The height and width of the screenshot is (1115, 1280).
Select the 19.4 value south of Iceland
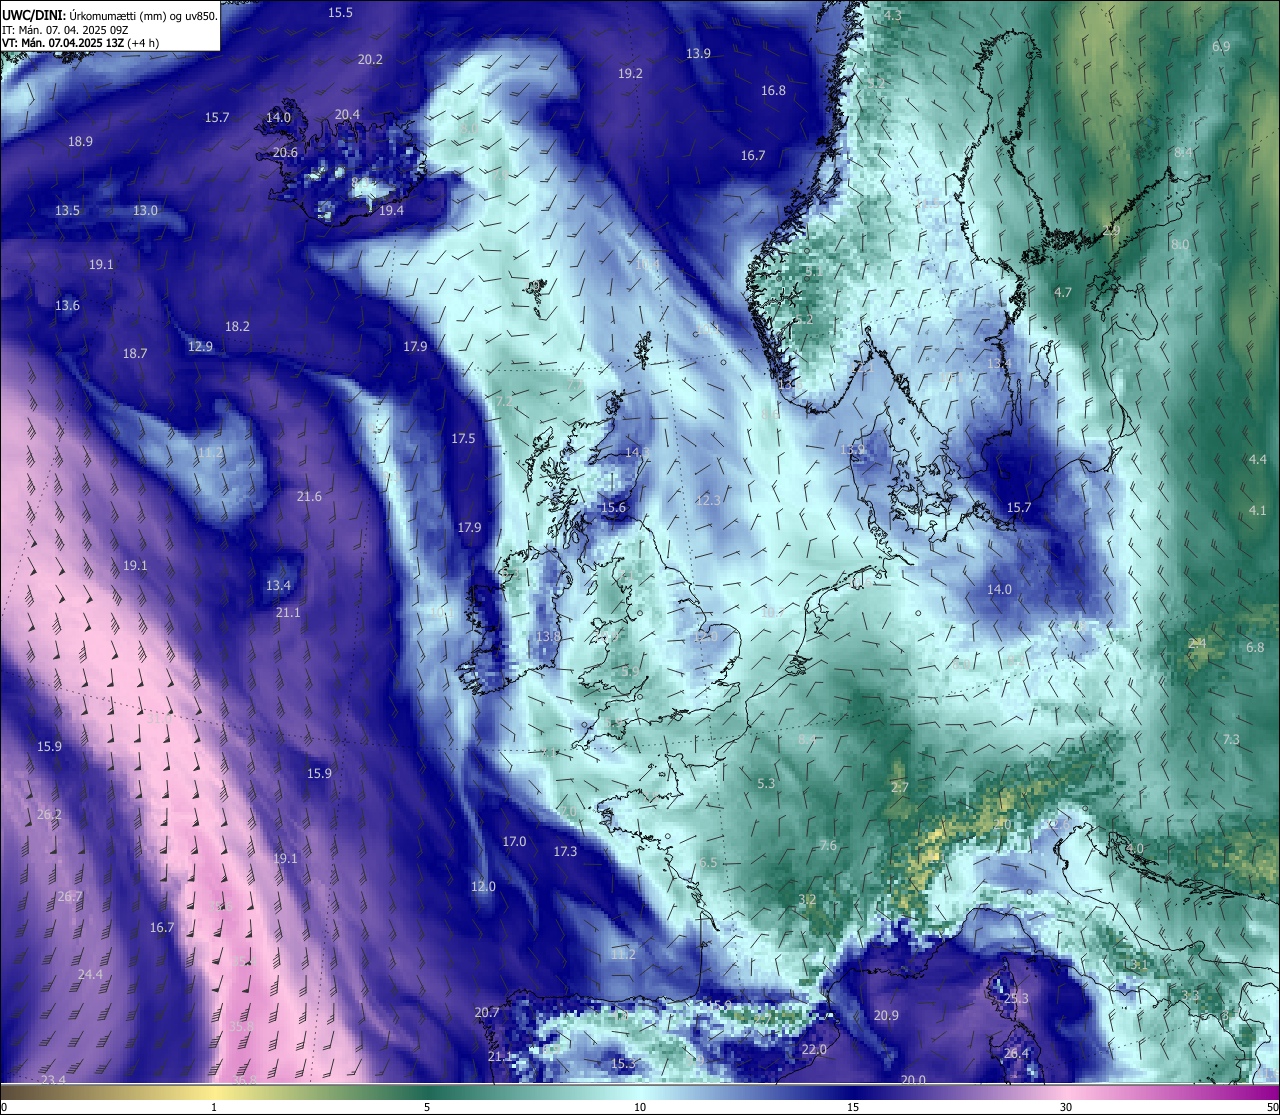point(391,210)
